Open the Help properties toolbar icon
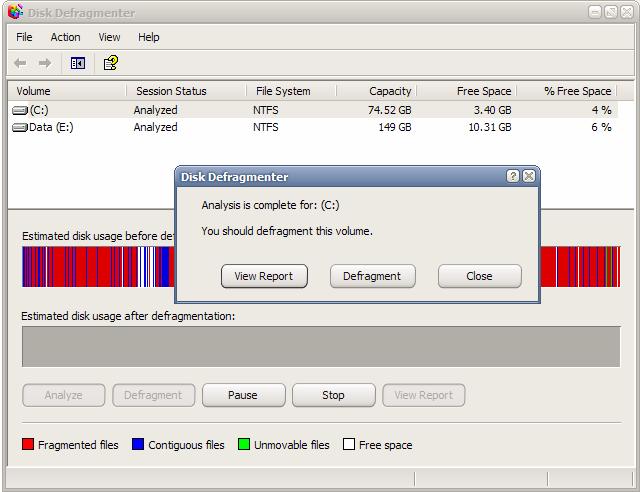This screenshot has width=640, height=492. pyautogui.click(x=111, y=63)
